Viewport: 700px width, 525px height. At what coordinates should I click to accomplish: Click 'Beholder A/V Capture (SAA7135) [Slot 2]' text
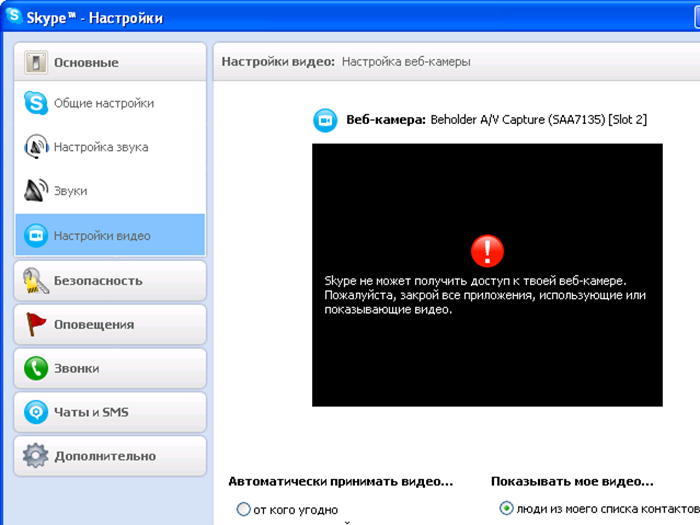(538, 120)
